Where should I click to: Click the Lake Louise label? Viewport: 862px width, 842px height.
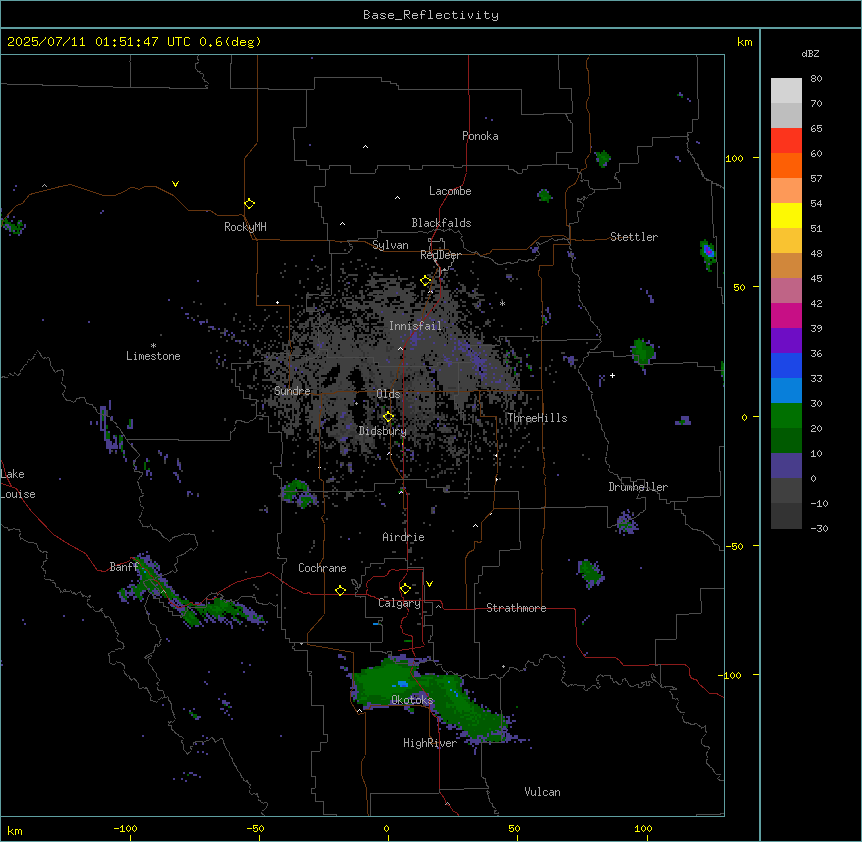(x=18, y=484)
